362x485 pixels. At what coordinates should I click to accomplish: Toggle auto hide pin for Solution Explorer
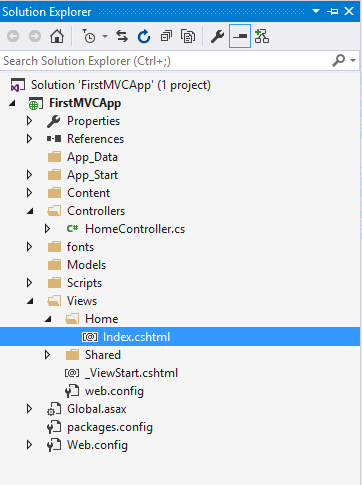[332, 11]
